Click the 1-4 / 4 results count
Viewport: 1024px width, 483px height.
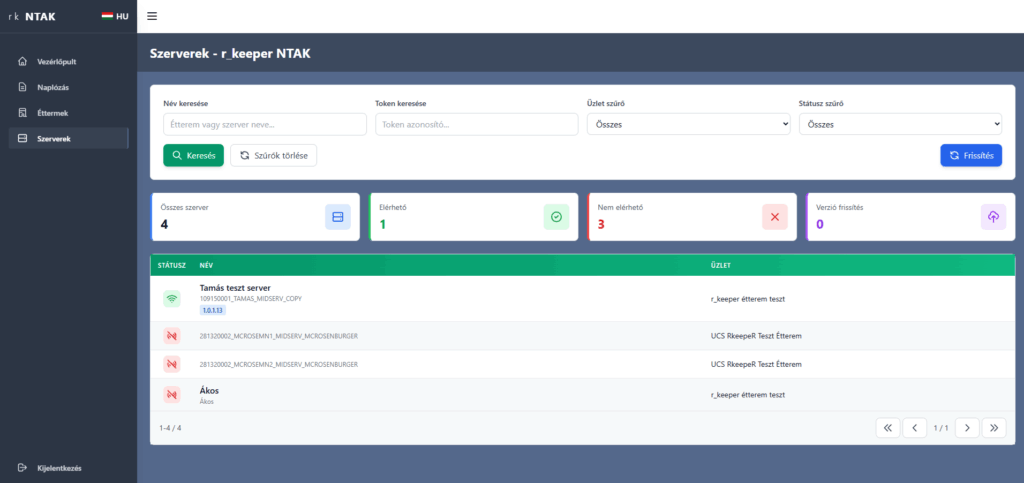[x=170, y=428]
